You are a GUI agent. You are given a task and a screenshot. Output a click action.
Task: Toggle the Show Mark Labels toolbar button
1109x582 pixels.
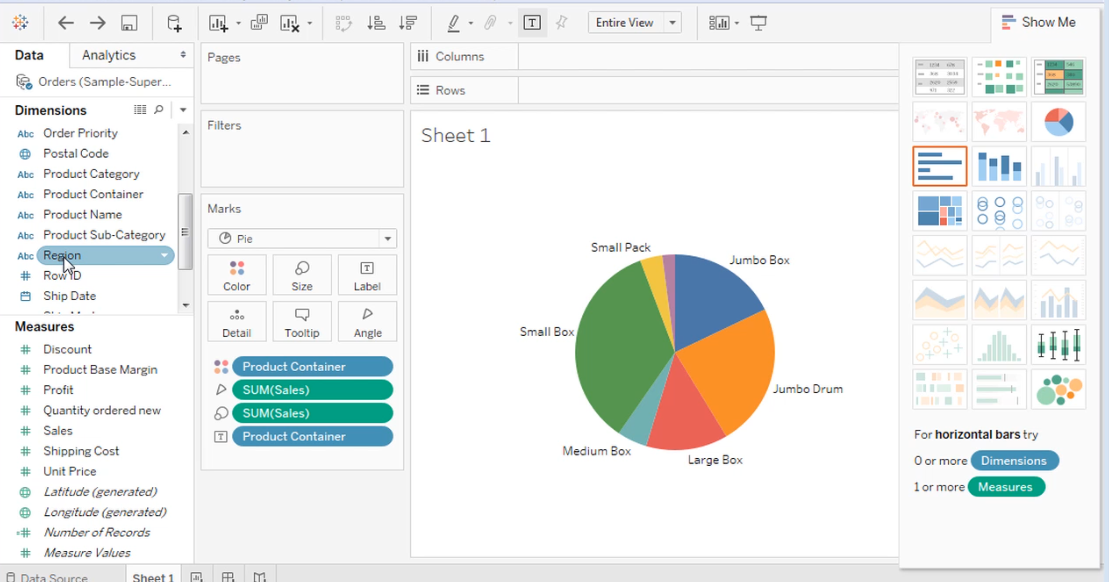coord(532,22)
